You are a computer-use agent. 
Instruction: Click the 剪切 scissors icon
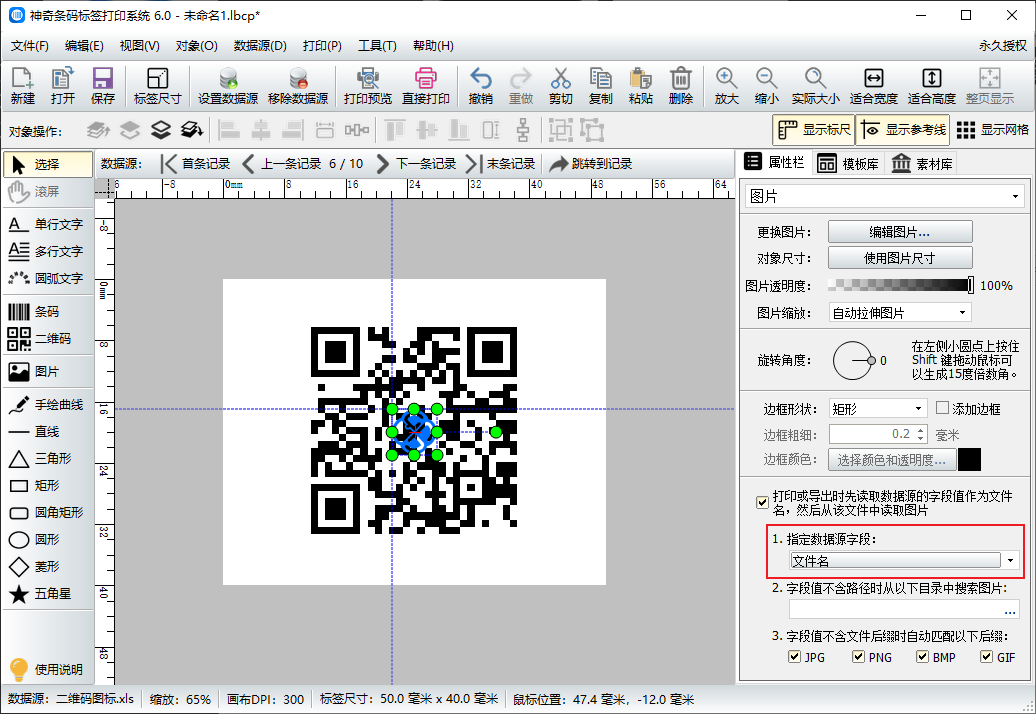click(560, 86)
